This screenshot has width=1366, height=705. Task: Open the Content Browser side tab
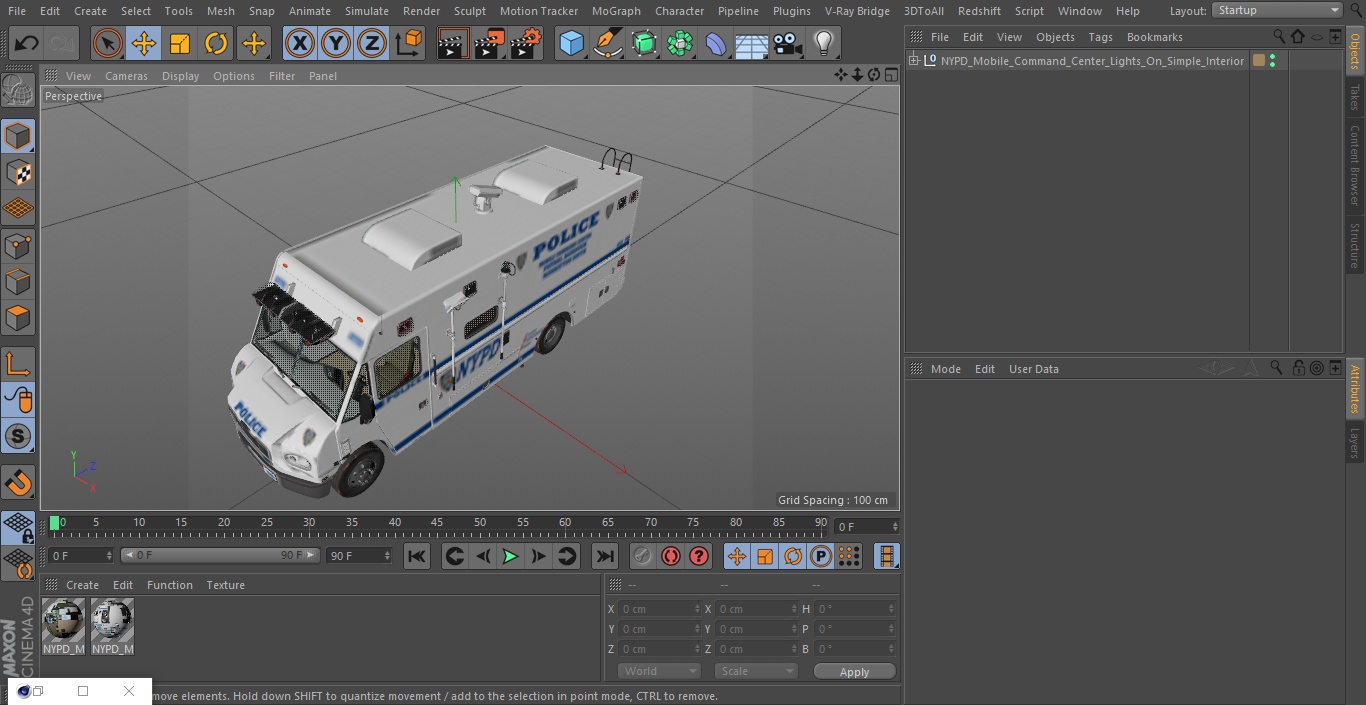tap(1355, 165)
